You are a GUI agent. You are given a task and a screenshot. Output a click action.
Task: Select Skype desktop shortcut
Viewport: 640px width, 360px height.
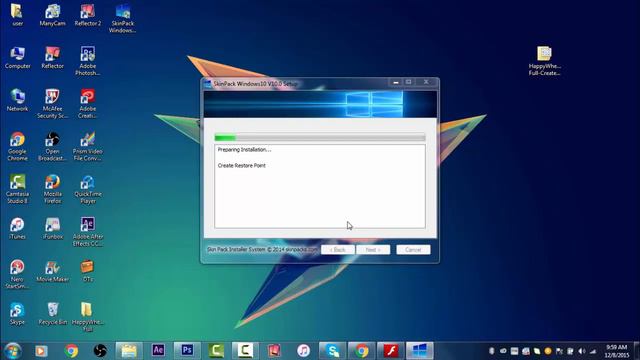(18, 313)
